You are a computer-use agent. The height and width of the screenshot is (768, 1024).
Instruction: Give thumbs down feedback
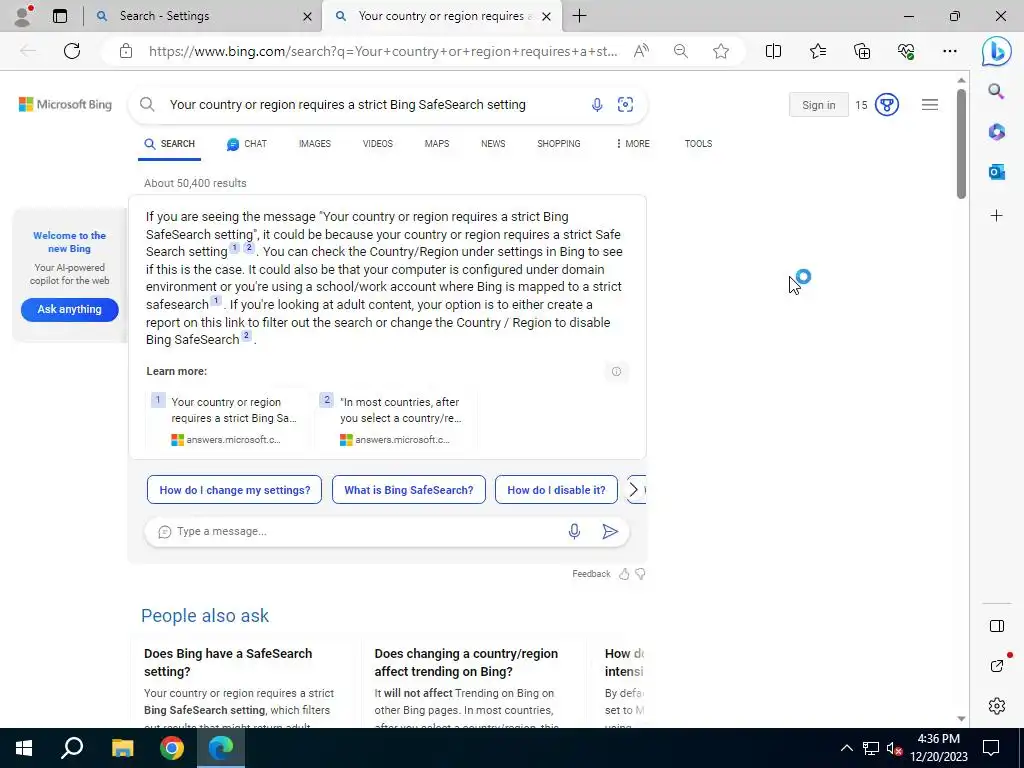[641, 574]
